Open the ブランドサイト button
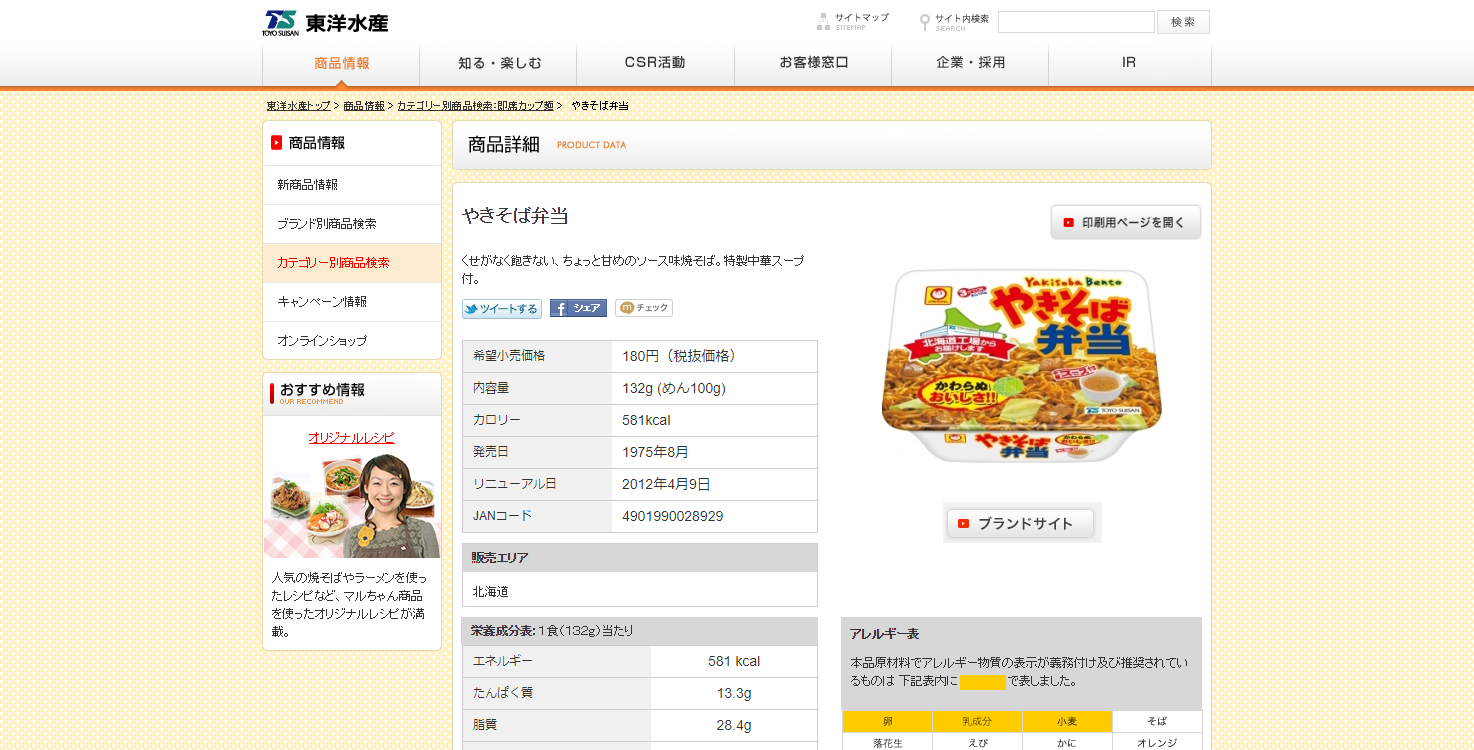Screen dimensions: 1474x750 pos(1021,523)
